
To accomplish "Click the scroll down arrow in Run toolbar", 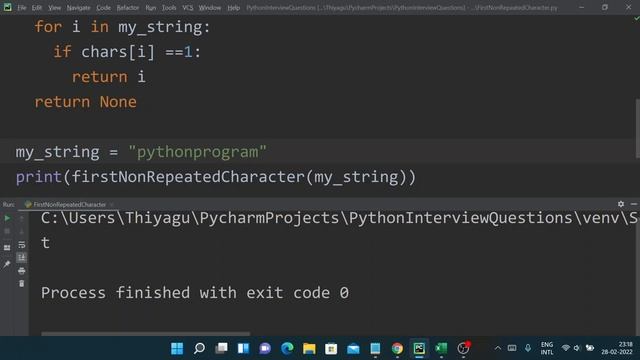I will click(x=22, y=231).
